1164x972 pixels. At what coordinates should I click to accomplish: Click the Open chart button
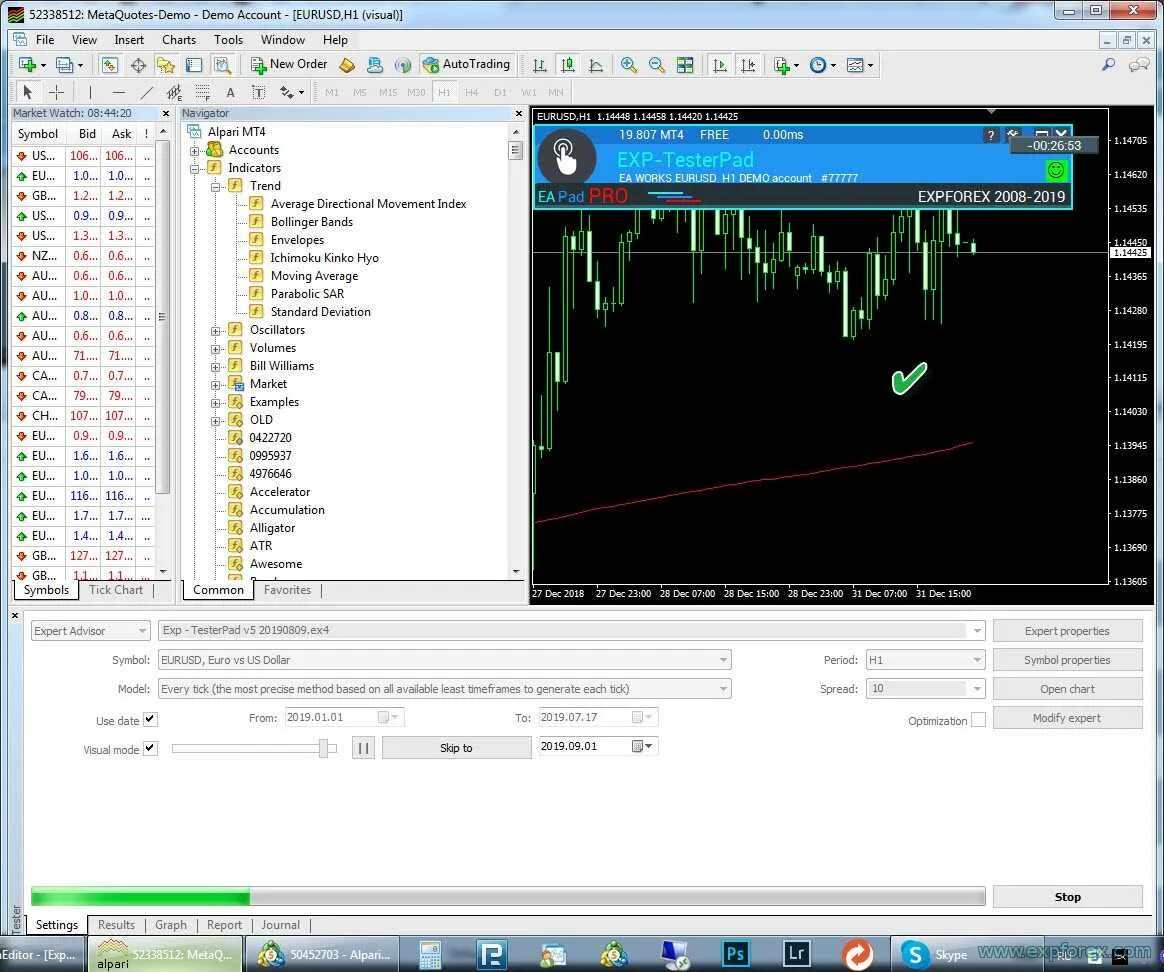[x=1067, y=688]
